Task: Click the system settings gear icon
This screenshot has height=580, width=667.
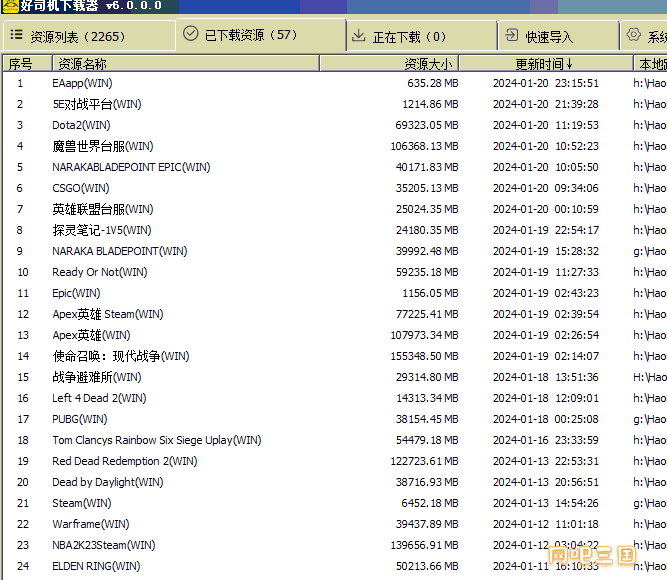Action: point(633,34)
